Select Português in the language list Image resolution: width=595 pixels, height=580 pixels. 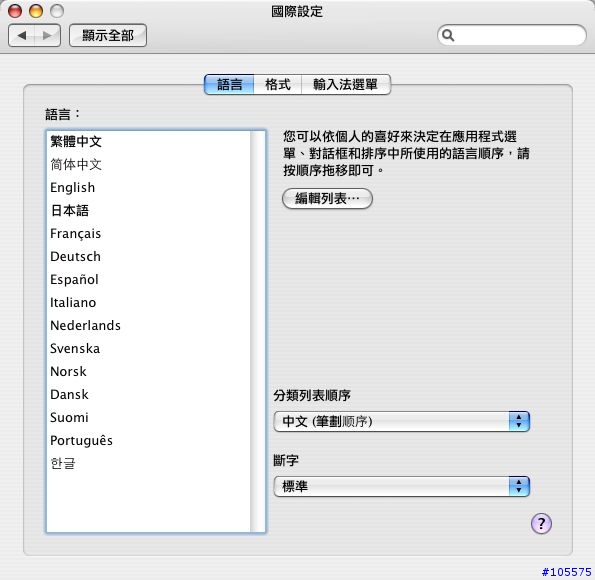point(148,440)
